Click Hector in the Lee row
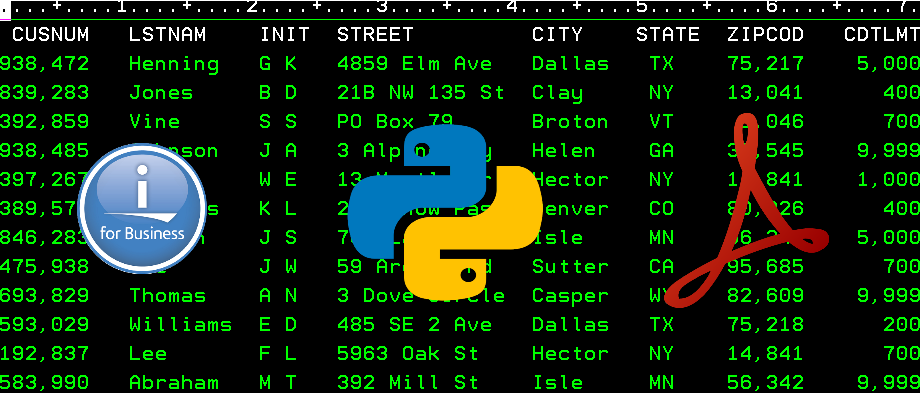The height and width of the screenshot is (394, 920). (x=570, y=353)
